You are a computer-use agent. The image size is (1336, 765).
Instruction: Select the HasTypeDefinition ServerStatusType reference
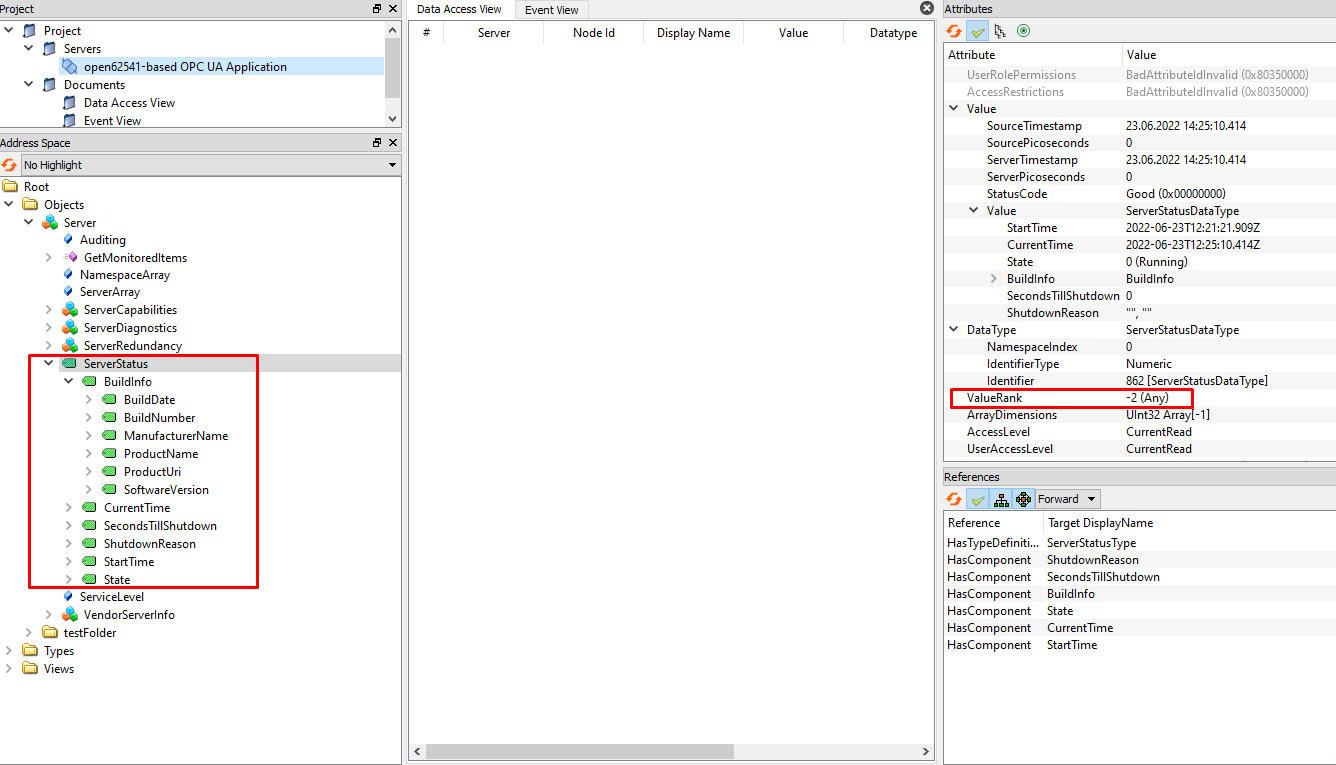pos(1040,542)
